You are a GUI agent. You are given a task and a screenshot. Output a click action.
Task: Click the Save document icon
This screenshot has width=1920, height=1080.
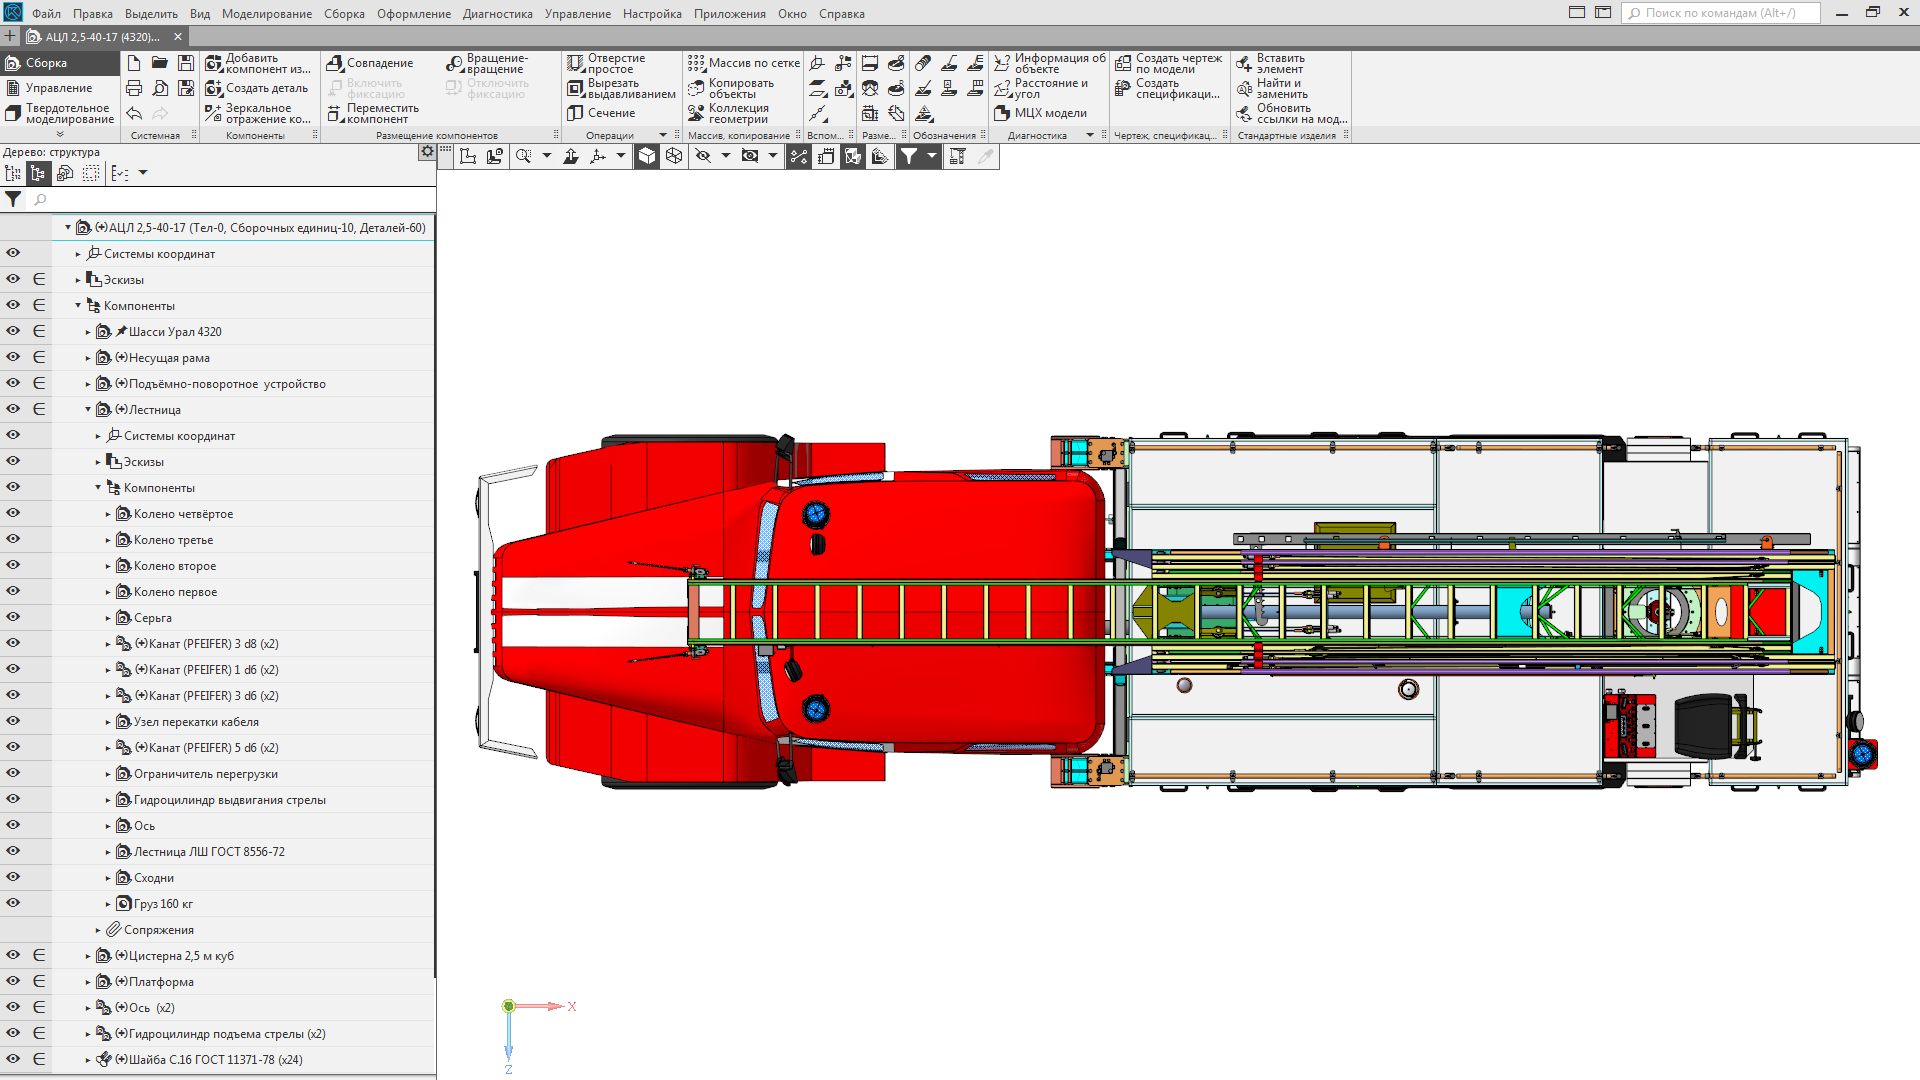[186, 63]
